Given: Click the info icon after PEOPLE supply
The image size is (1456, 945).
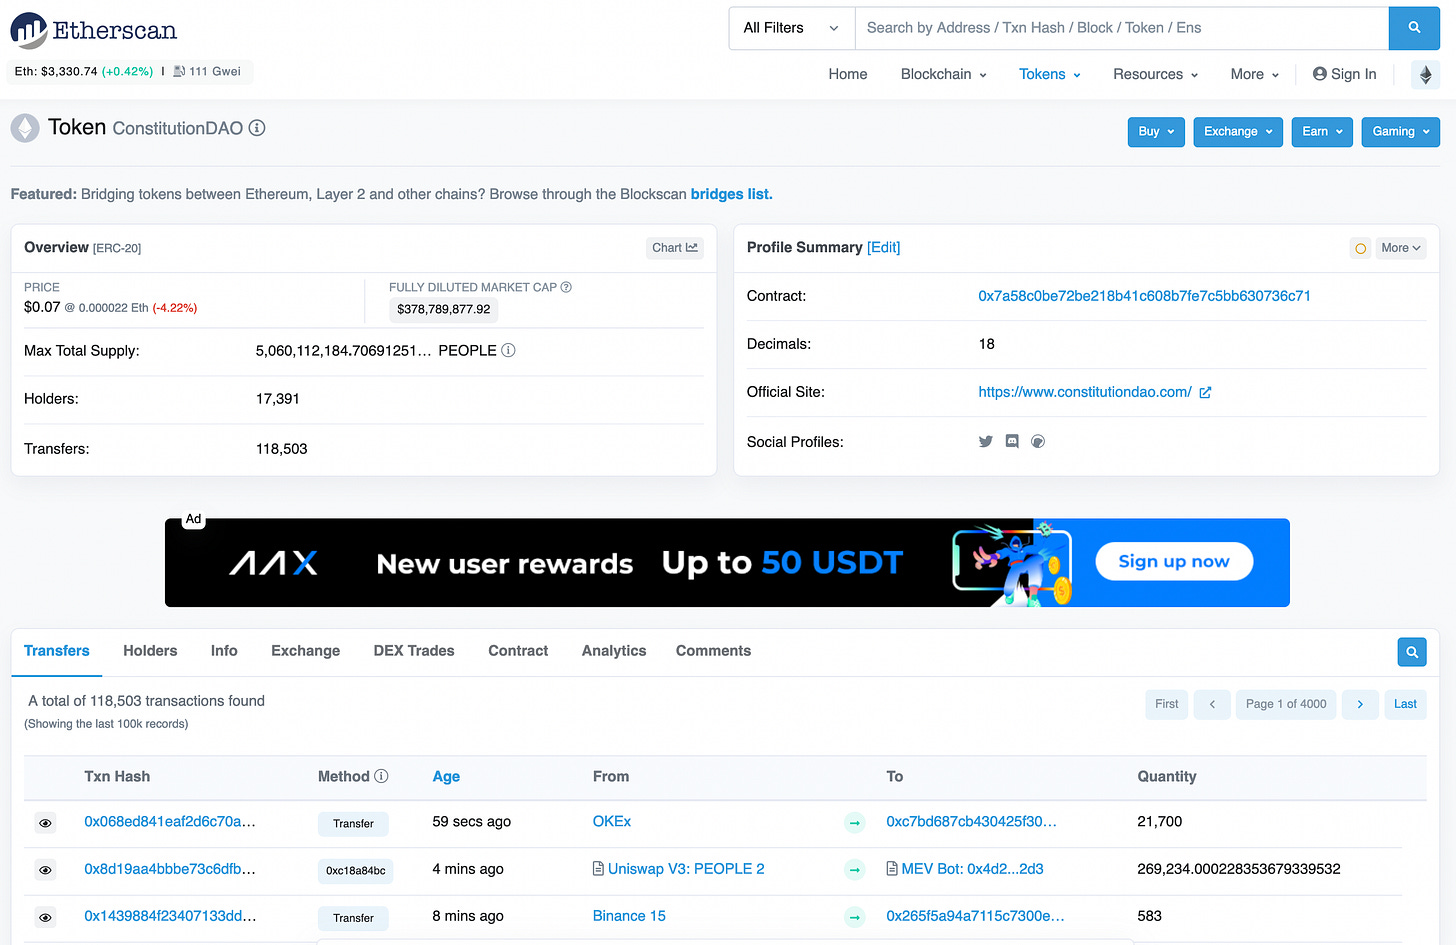Looking at the screenshot, I should (x=508, y=350).
